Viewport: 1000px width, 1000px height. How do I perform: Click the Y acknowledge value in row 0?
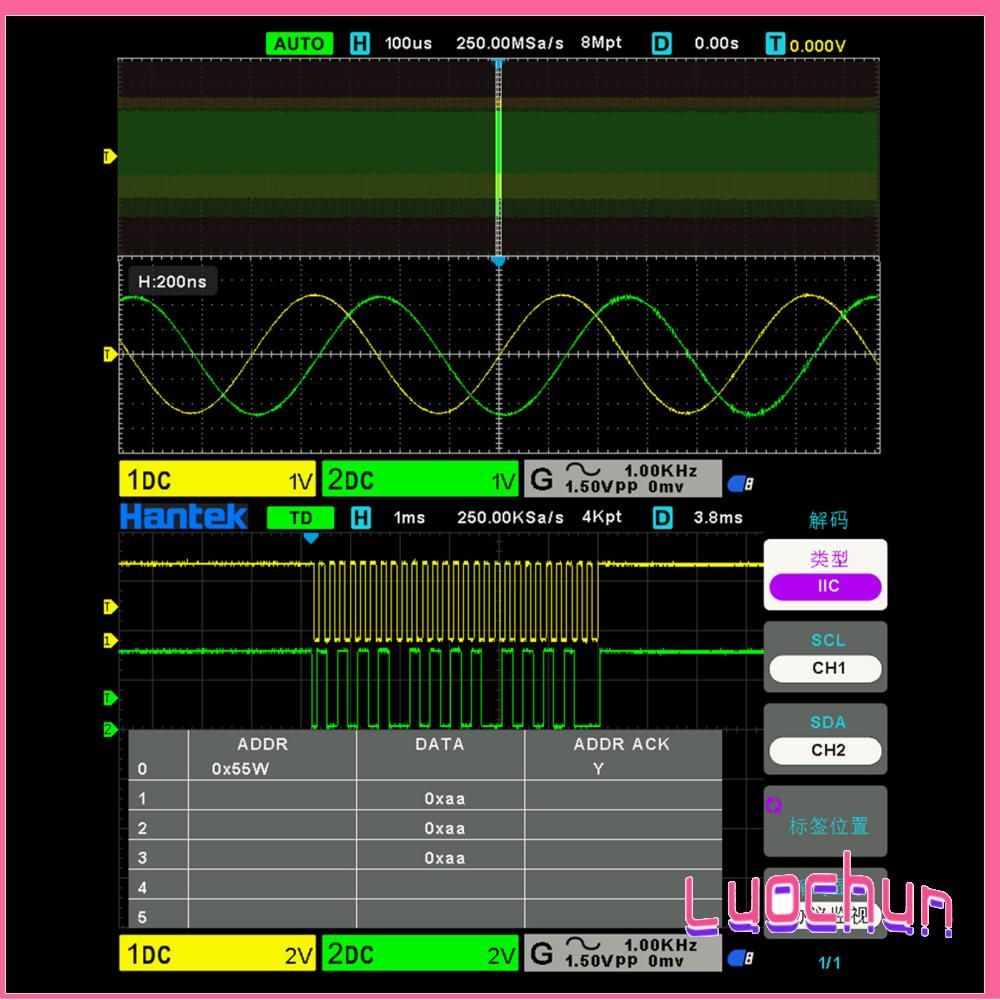(598, 769)
